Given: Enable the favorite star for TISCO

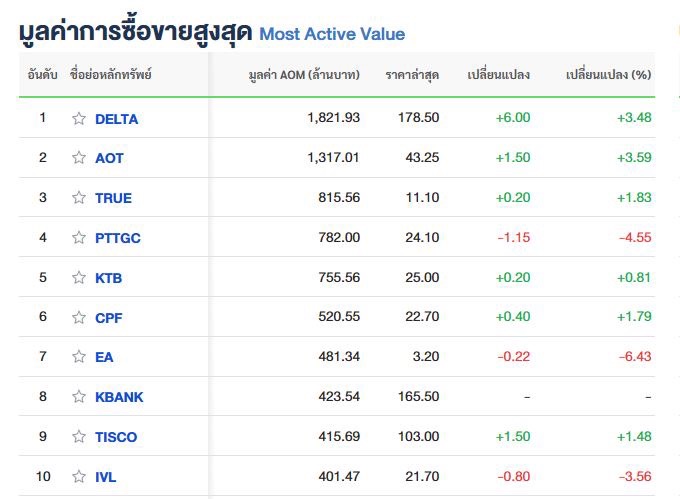Looking at the screenshot, I should [79, 437].
